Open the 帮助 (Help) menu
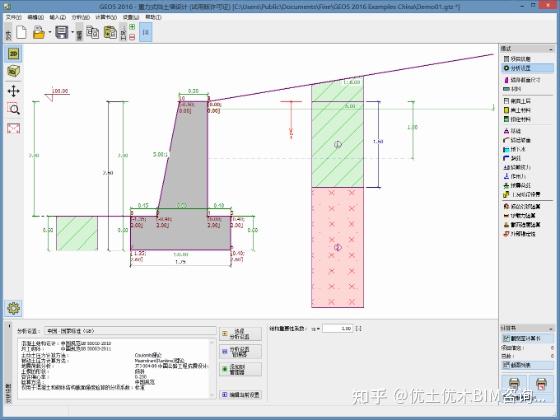This screenshot has width=560, height=420. pos(153,17)
